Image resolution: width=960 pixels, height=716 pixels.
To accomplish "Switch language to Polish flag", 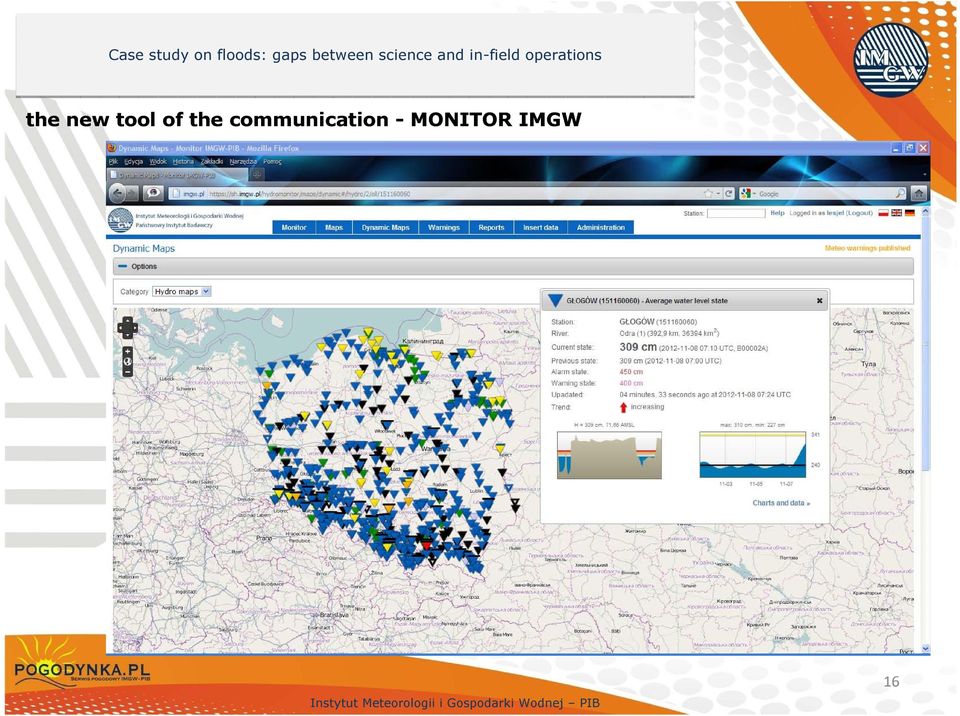I will coord(883,213).
